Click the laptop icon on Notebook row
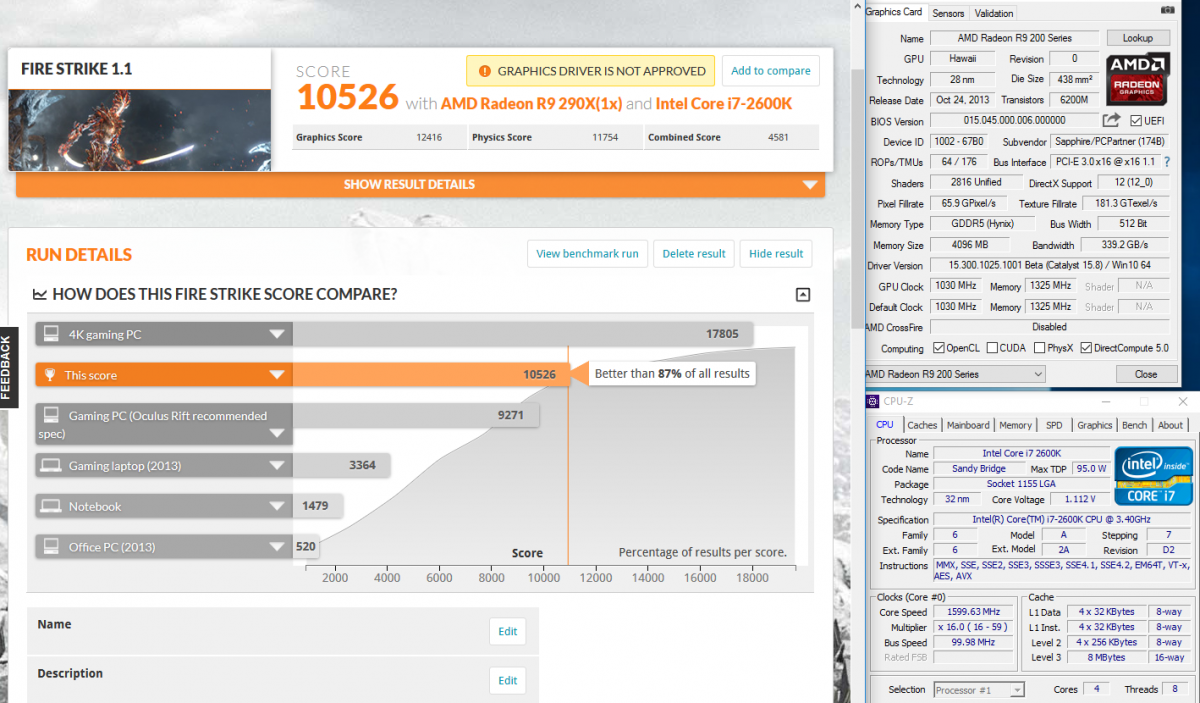 50,506
